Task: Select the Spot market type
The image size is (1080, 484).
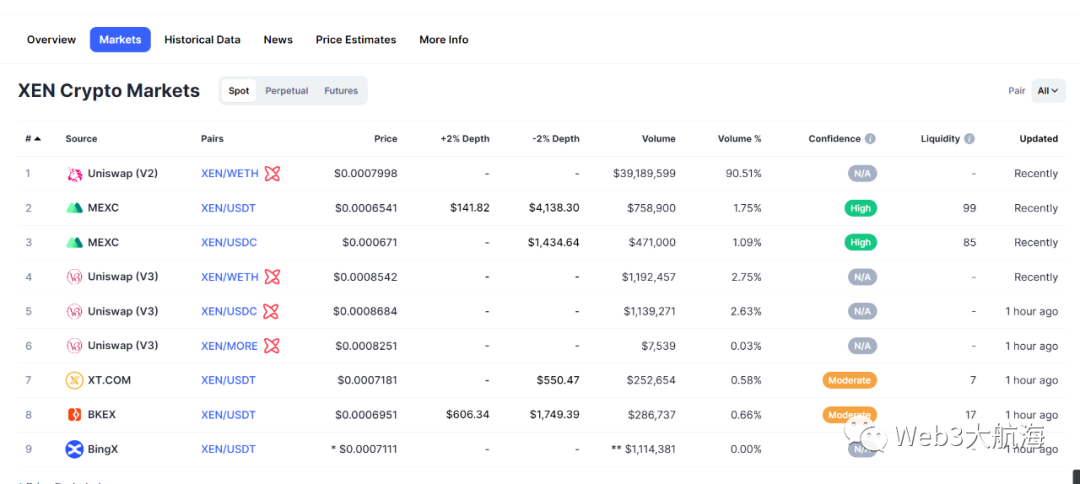Action: [x=239, y=91]
